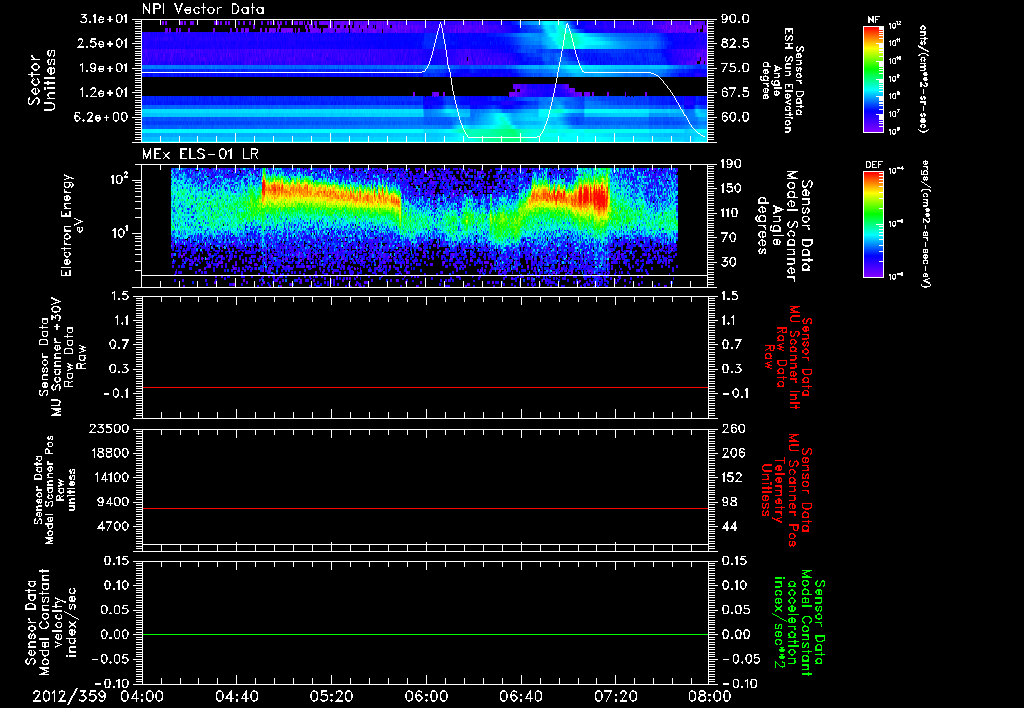Click the 06:40 time axis label
The width and height of the screenshot is (1024, 708).
pos(520,695)
